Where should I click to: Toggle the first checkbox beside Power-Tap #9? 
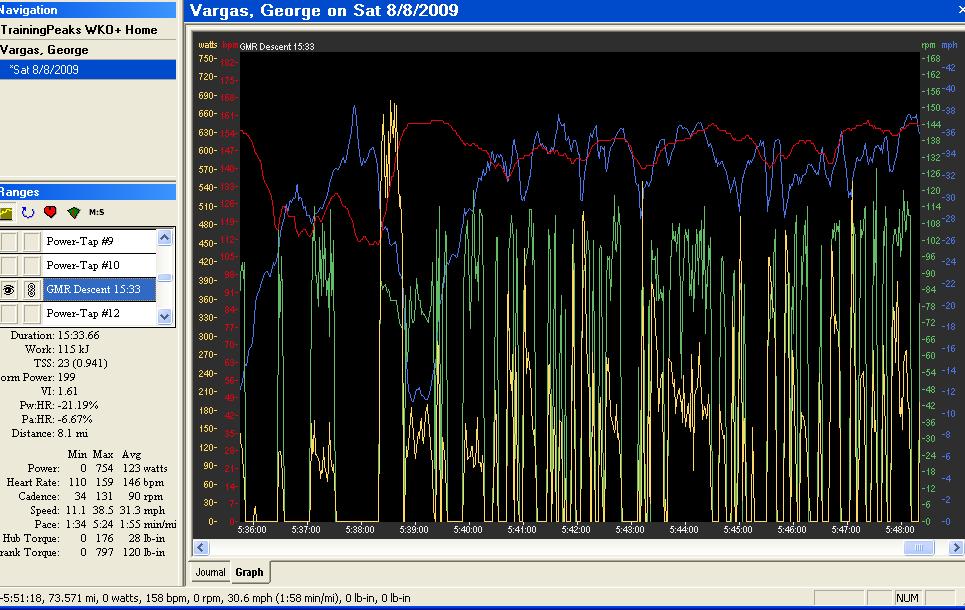(9, 241)
